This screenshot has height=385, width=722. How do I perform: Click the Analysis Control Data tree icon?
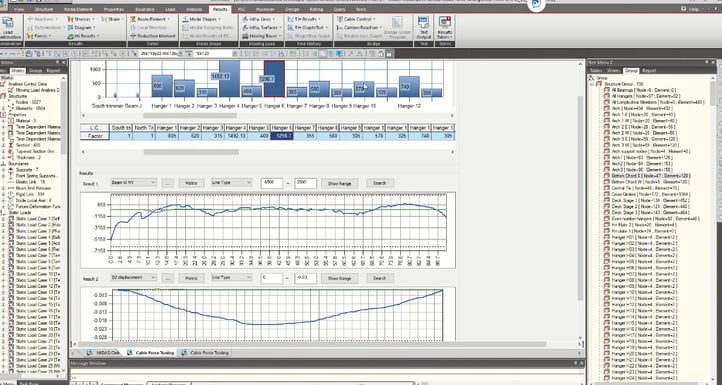(4, 84)
